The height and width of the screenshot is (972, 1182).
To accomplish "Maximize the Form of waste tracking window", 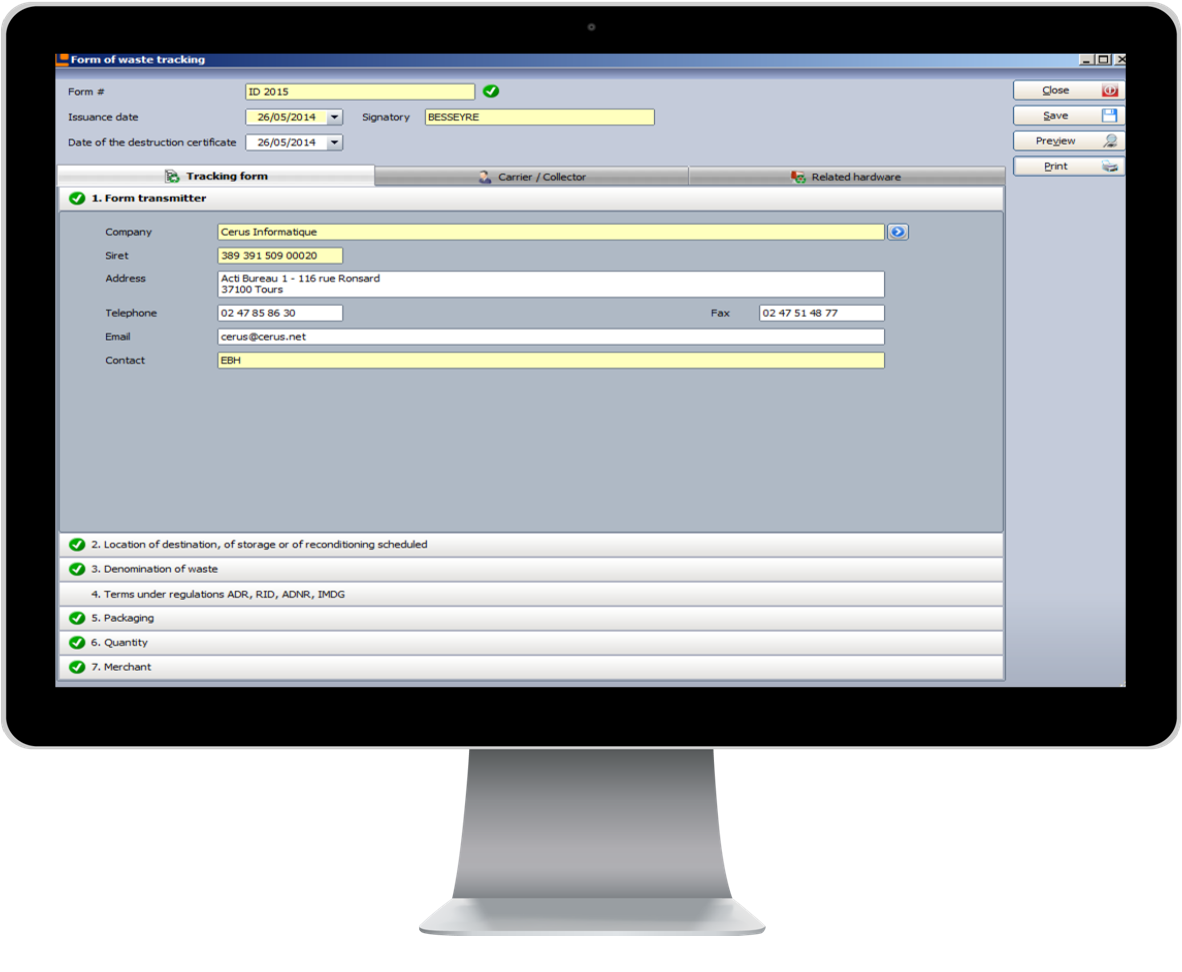I will [x=1104, y=60].
